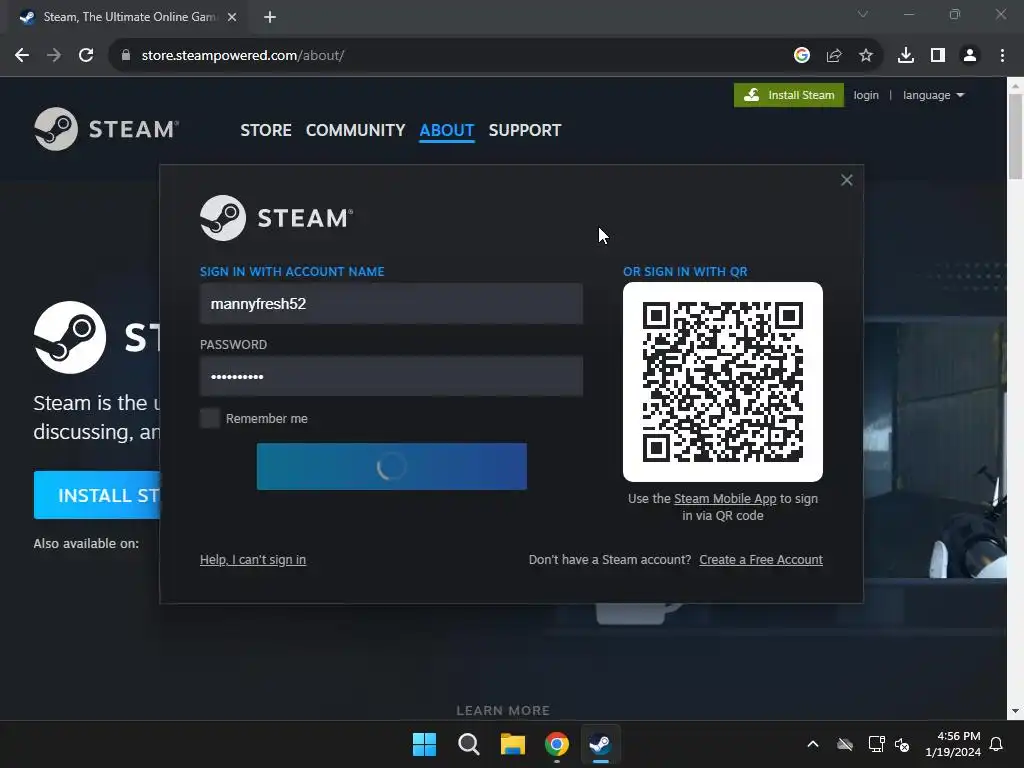Click the Steam logo inside login dialog
Viewport: 1024px width, 768px height.
pos(276,218)
